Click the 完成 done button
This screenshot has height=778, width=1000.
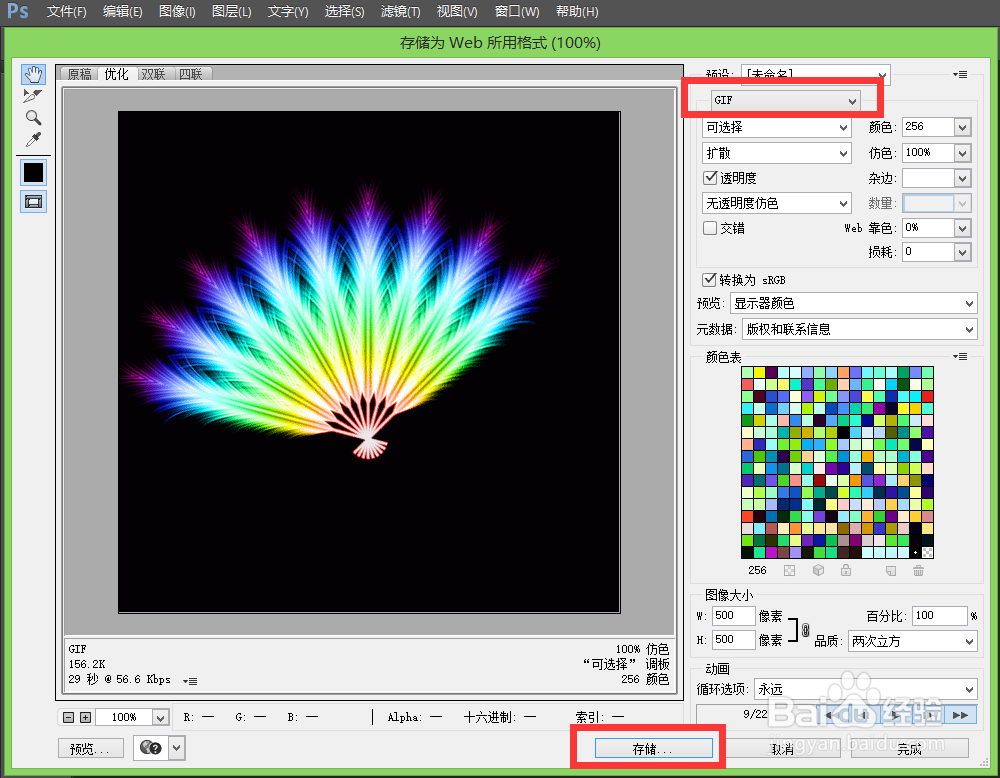coord(909,749)
